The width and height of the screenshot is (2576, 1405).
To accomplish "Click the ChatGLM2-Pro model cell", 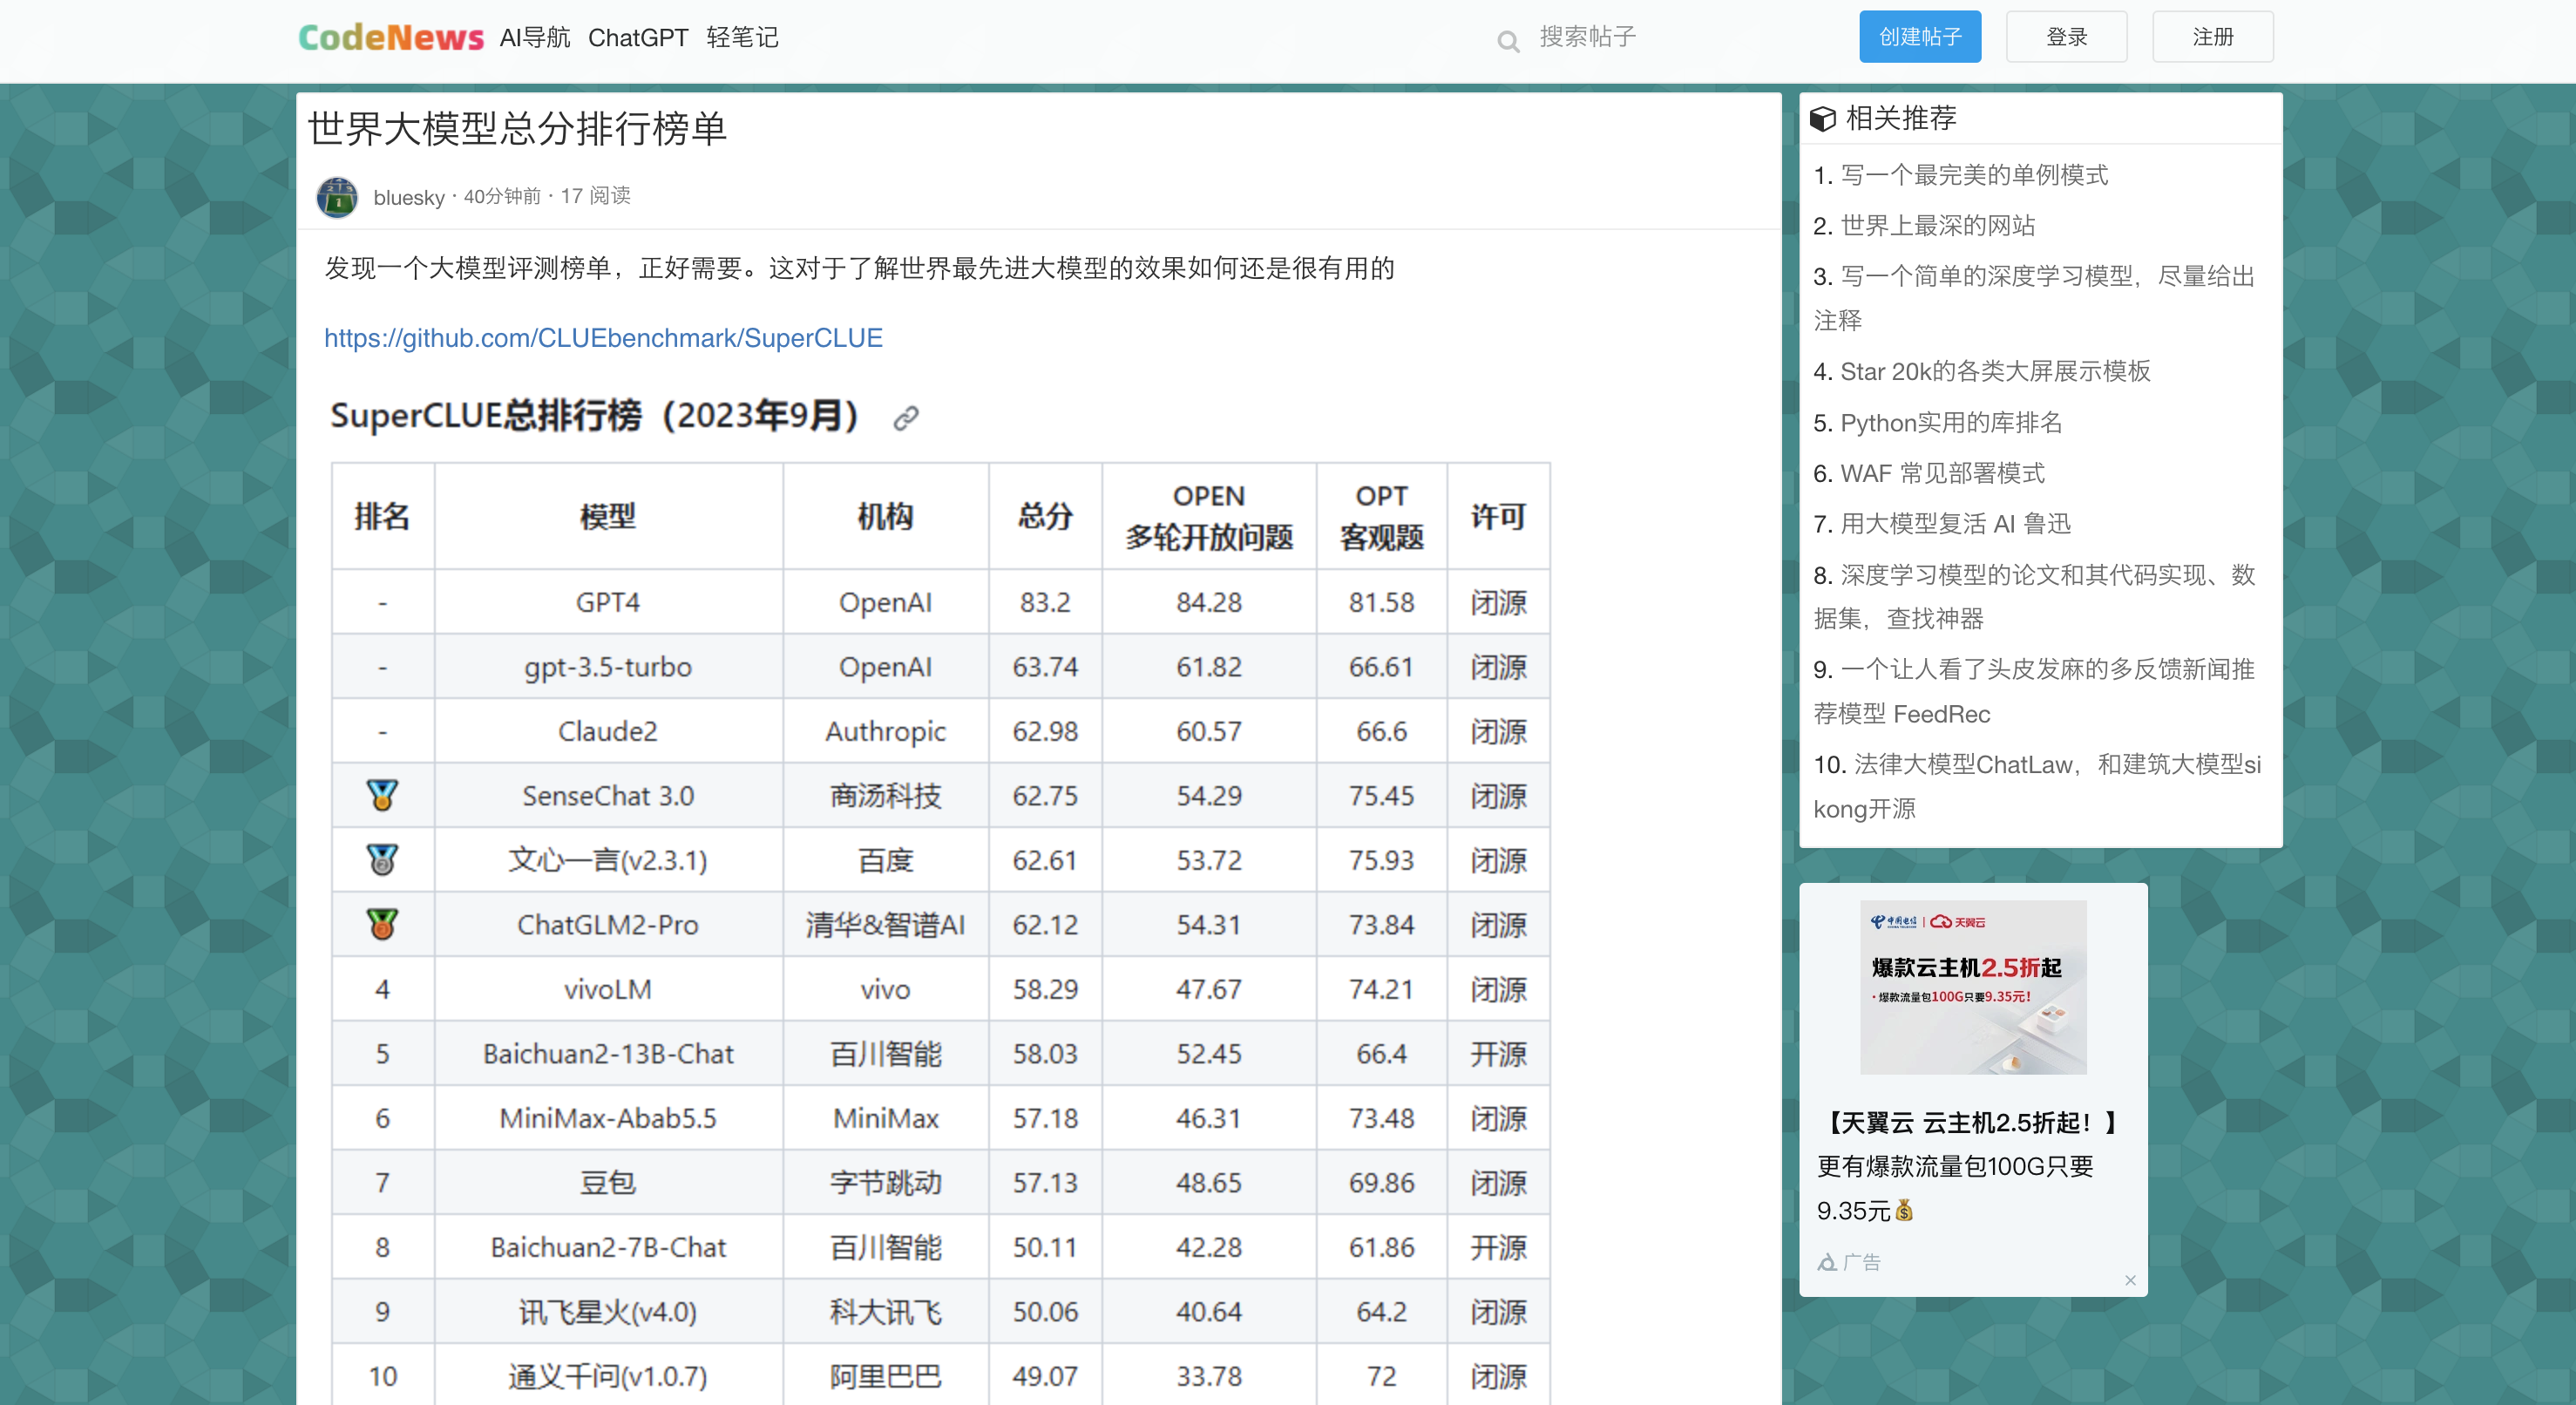I will [607, 924].
